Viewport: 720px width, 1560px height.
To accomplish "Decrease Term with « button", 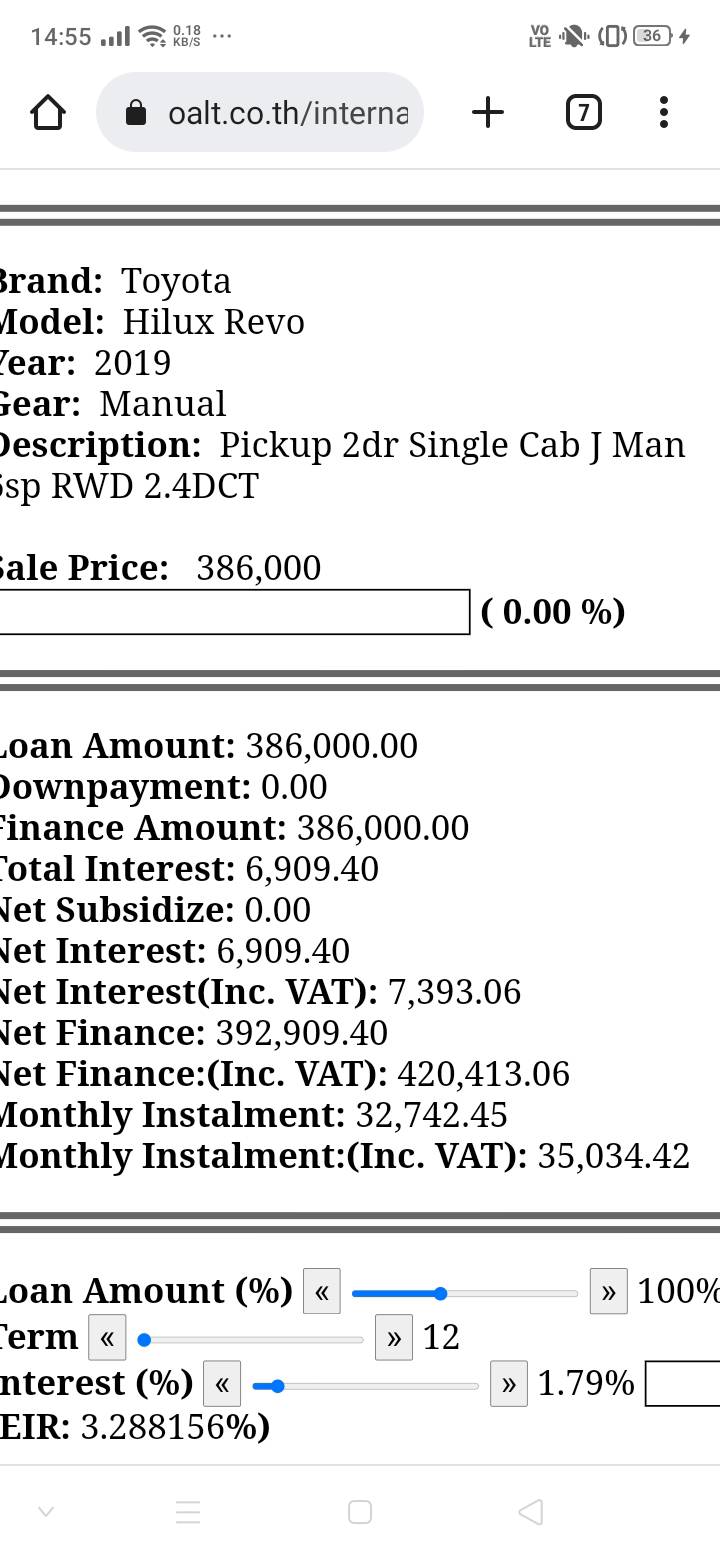I will [107, 1338].
